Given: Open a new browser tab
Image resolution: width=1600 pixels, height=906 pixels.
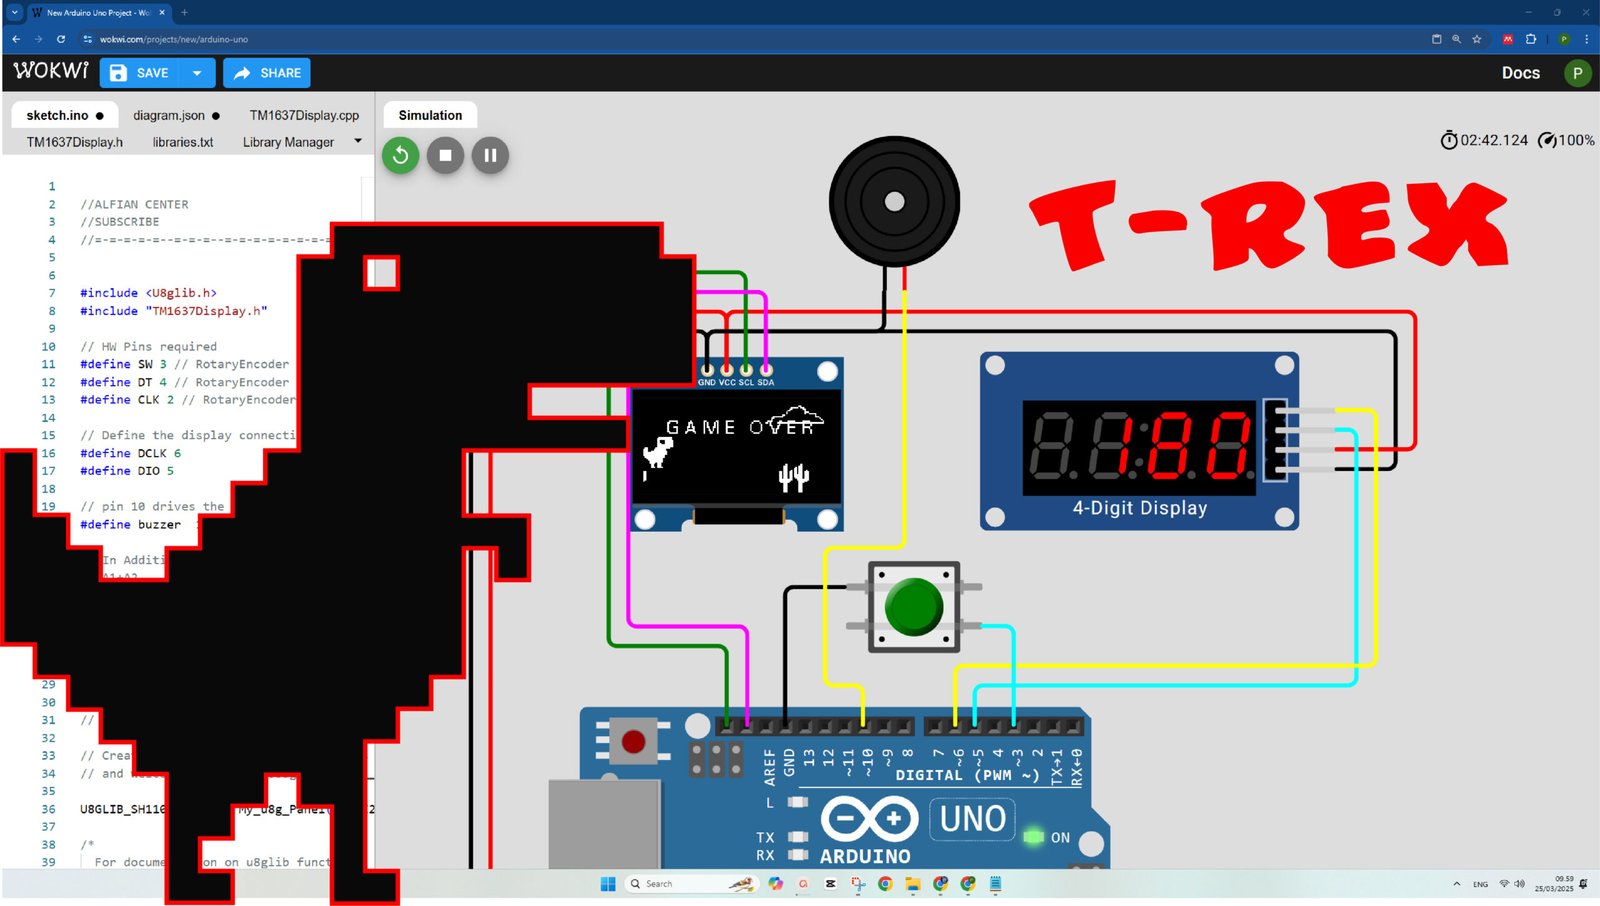Looking at the screenshot, I should pyautogui.click(x=184, y=13).
